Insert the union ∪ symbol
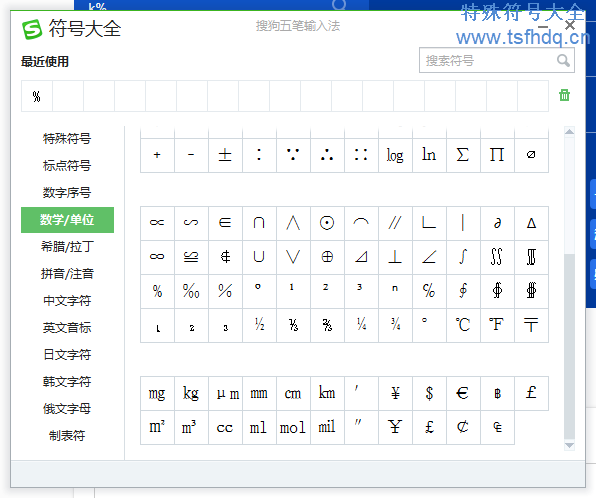The height and width of the screenshot is (498, 596). point(259,257)
